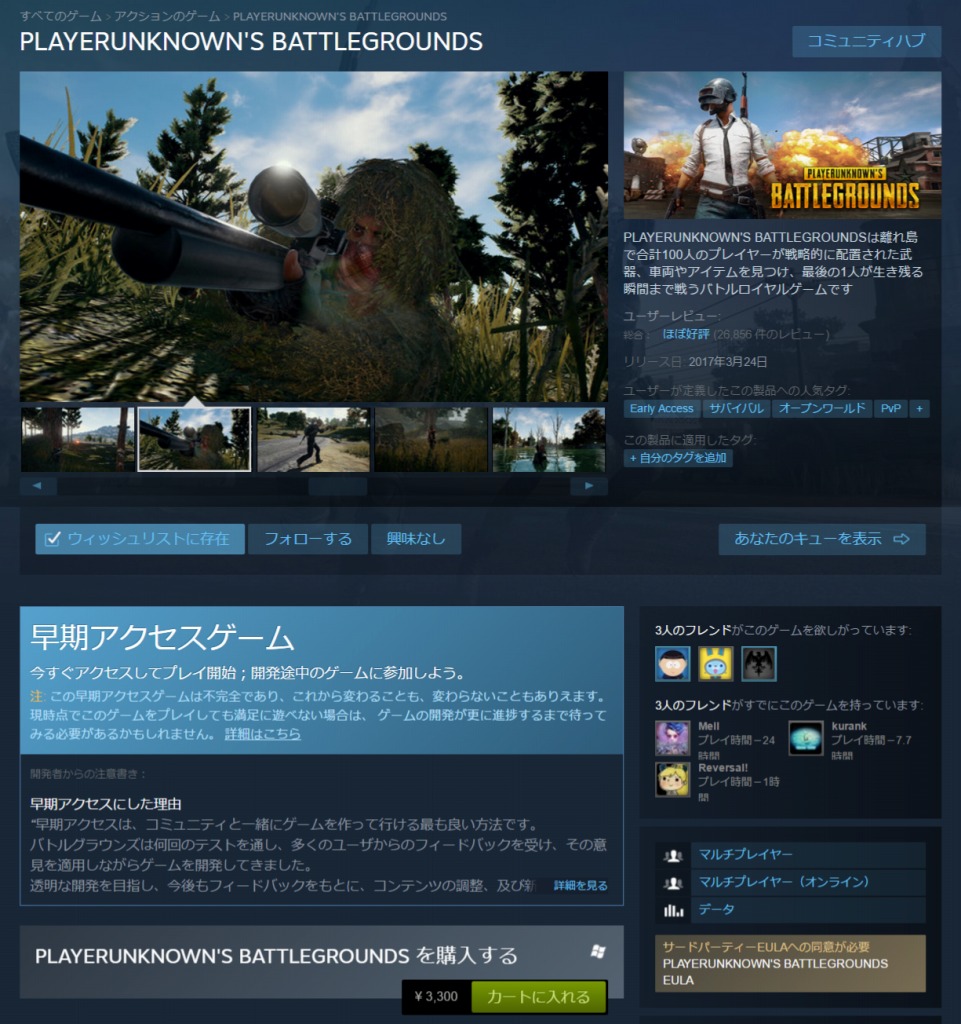Open Reversal!'s friend avatar
Viewport: 961px width, 1024px height.
pos(672,780)
